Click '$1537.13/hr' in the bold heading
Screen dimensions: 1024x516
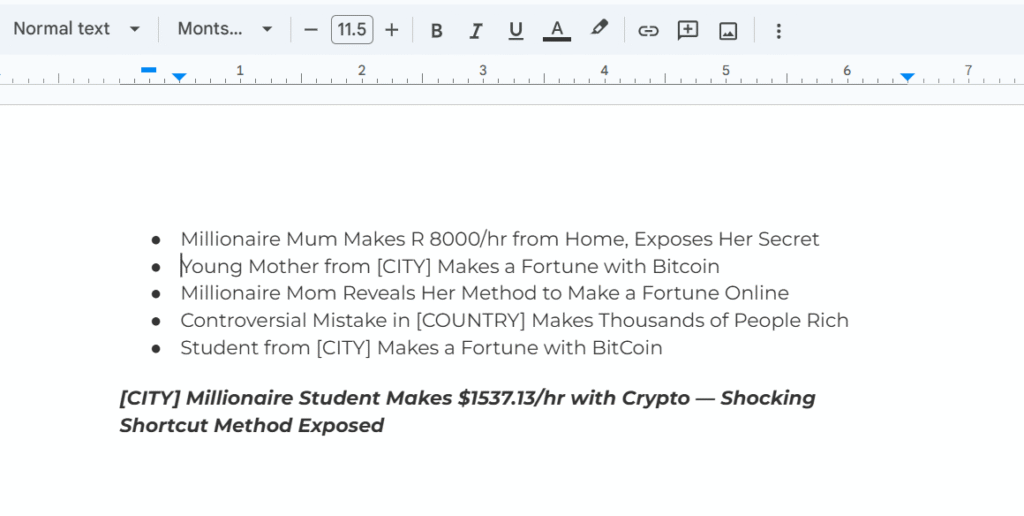[x=511, y=398]
